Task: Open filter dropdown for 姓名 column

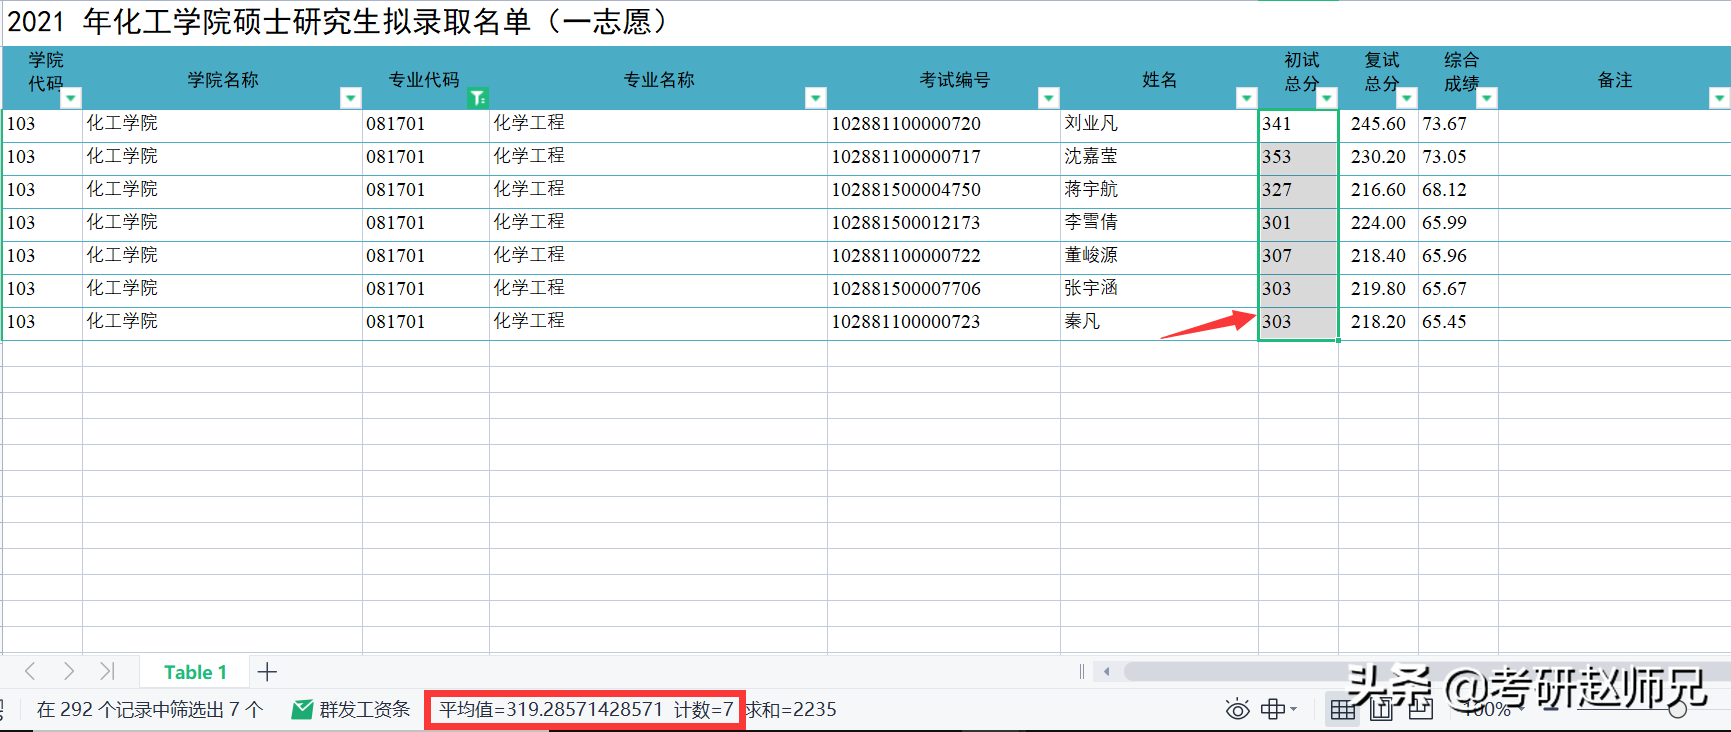Action: (1246, 98)
